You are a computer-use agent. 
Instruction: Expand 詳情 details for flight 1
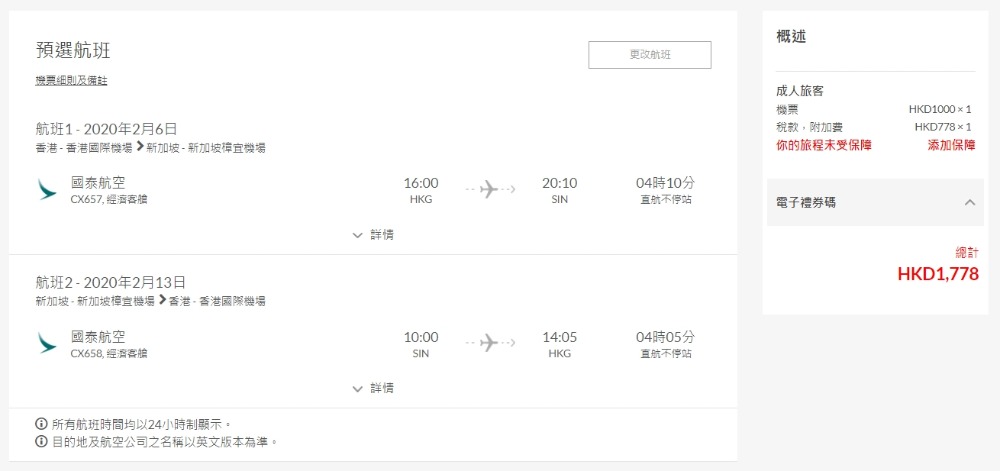[x=373, y=235]
